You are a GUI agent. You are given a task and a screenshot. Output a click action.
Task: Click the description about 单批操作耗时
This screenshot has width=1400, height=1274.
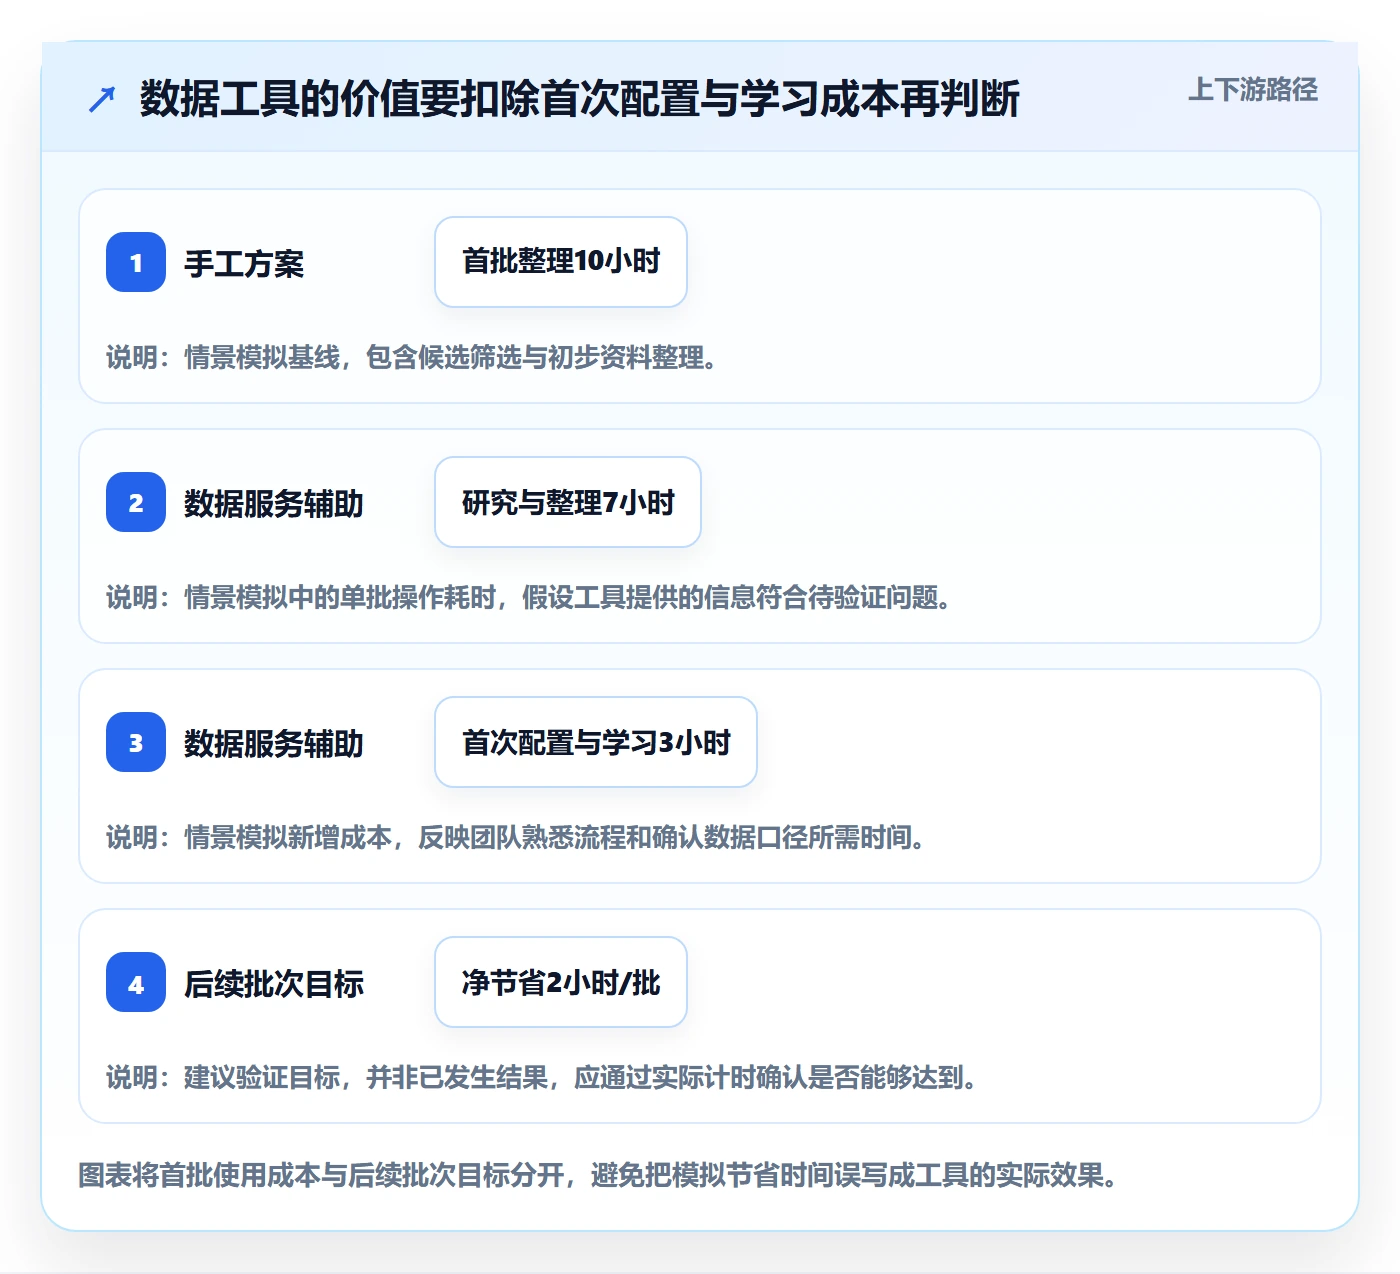529,597
